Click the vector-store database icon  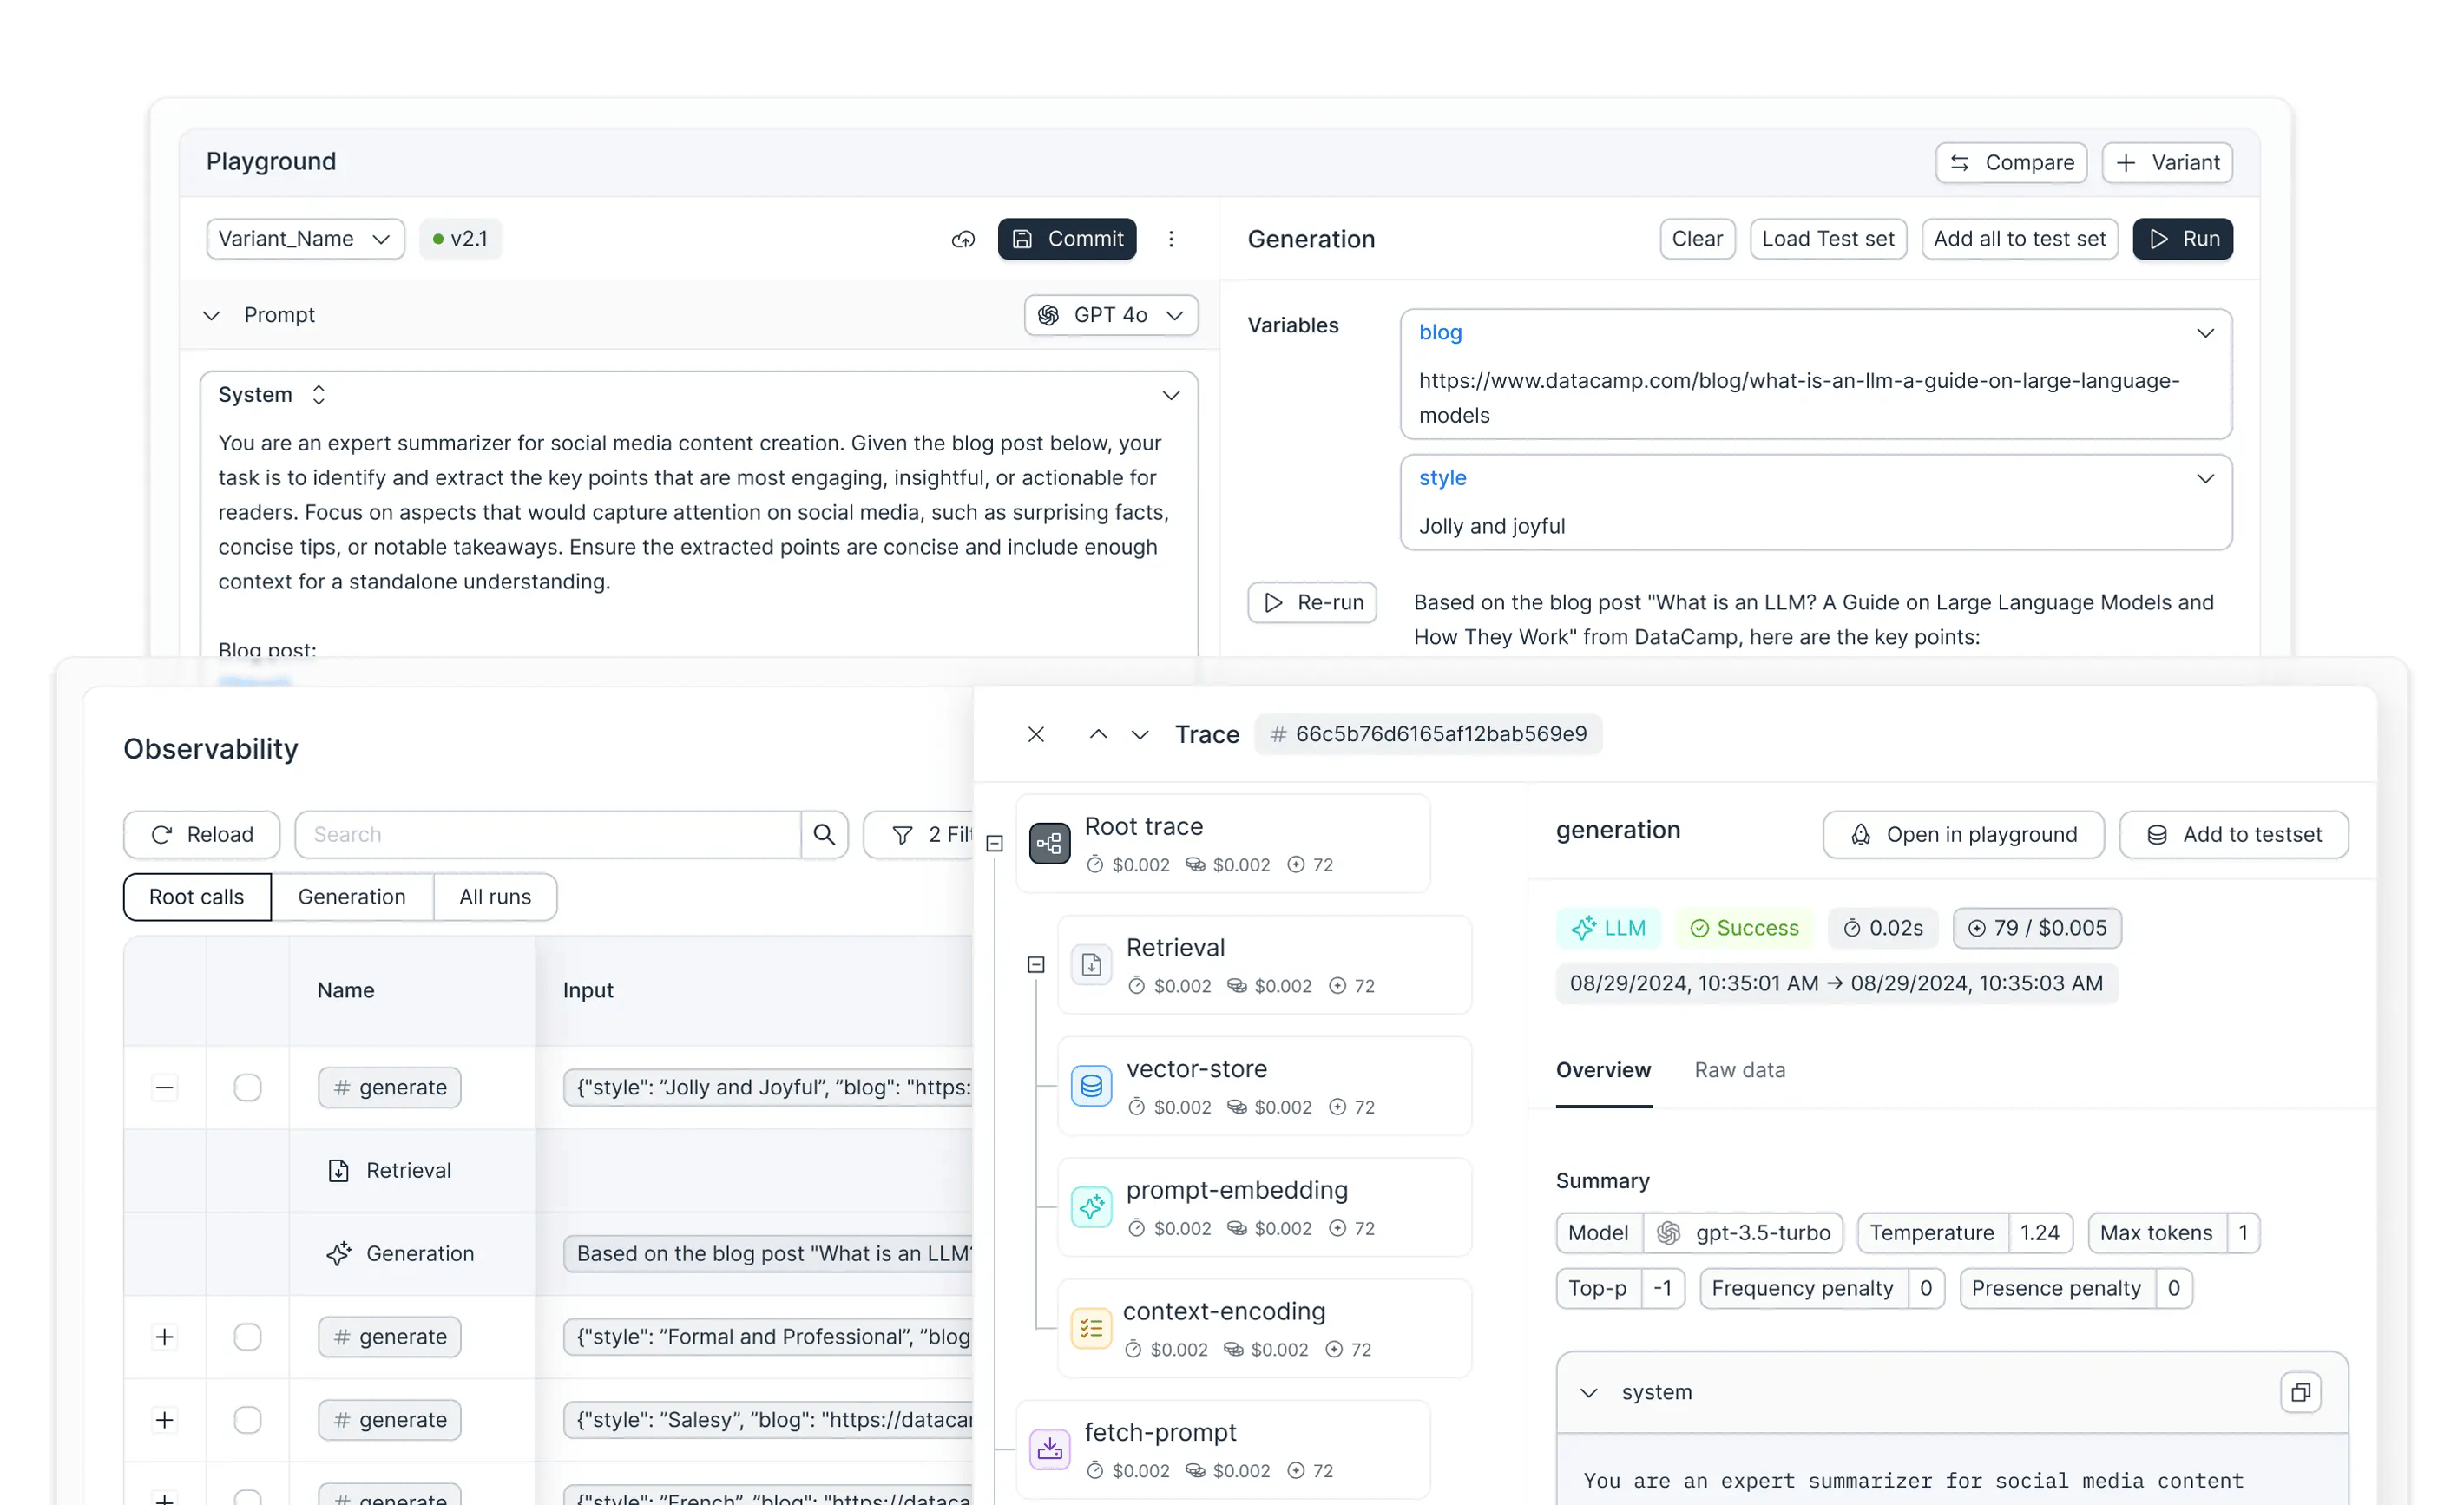1091,1086
